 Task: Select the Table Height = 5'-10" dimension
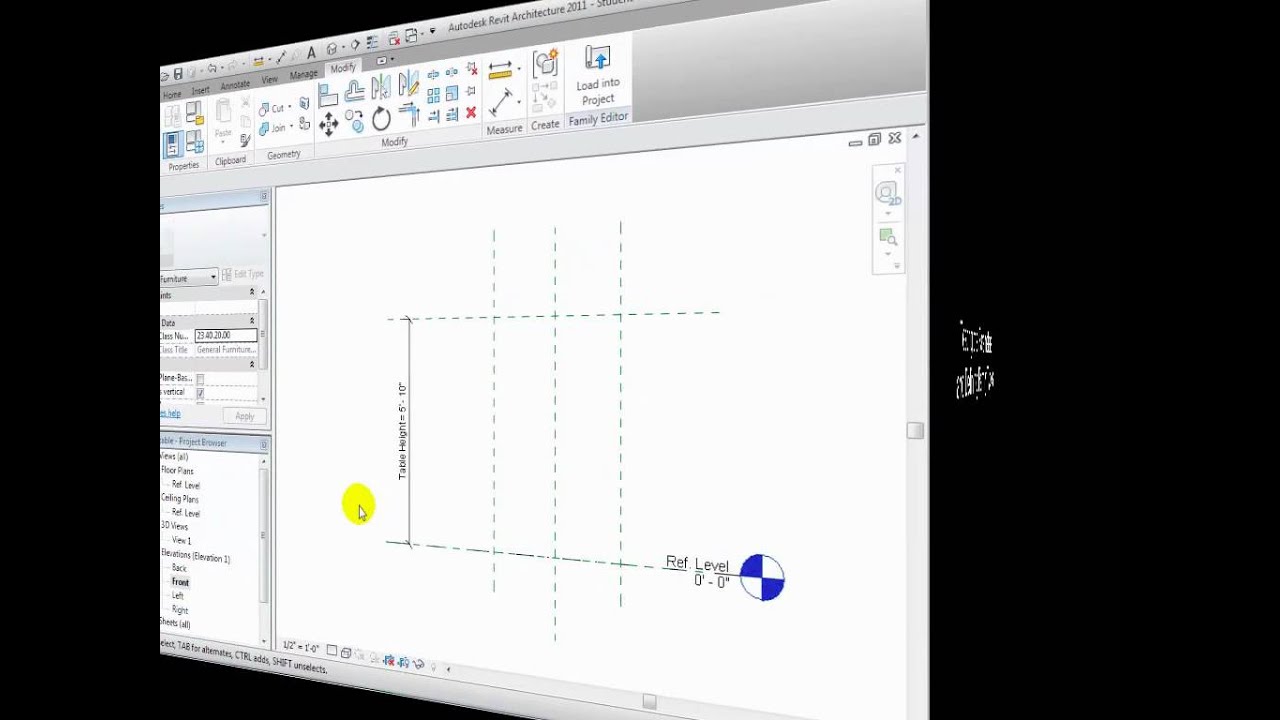pos(402,430)
